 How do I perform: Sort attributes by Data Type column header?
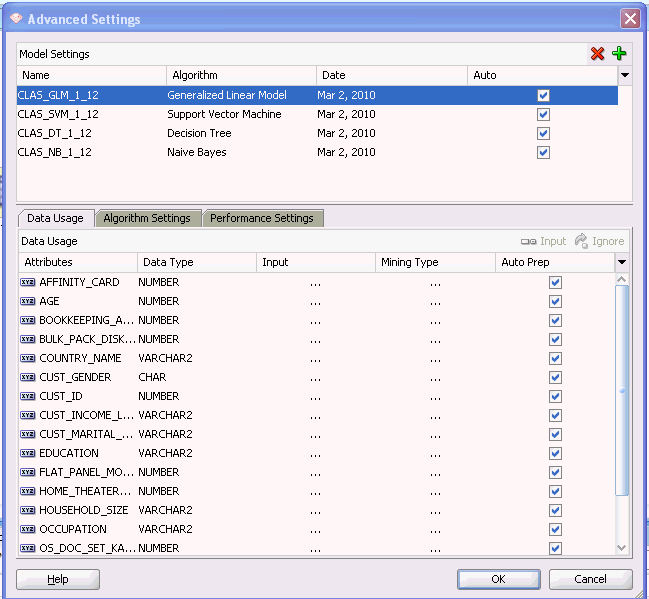tap(197, 262)
